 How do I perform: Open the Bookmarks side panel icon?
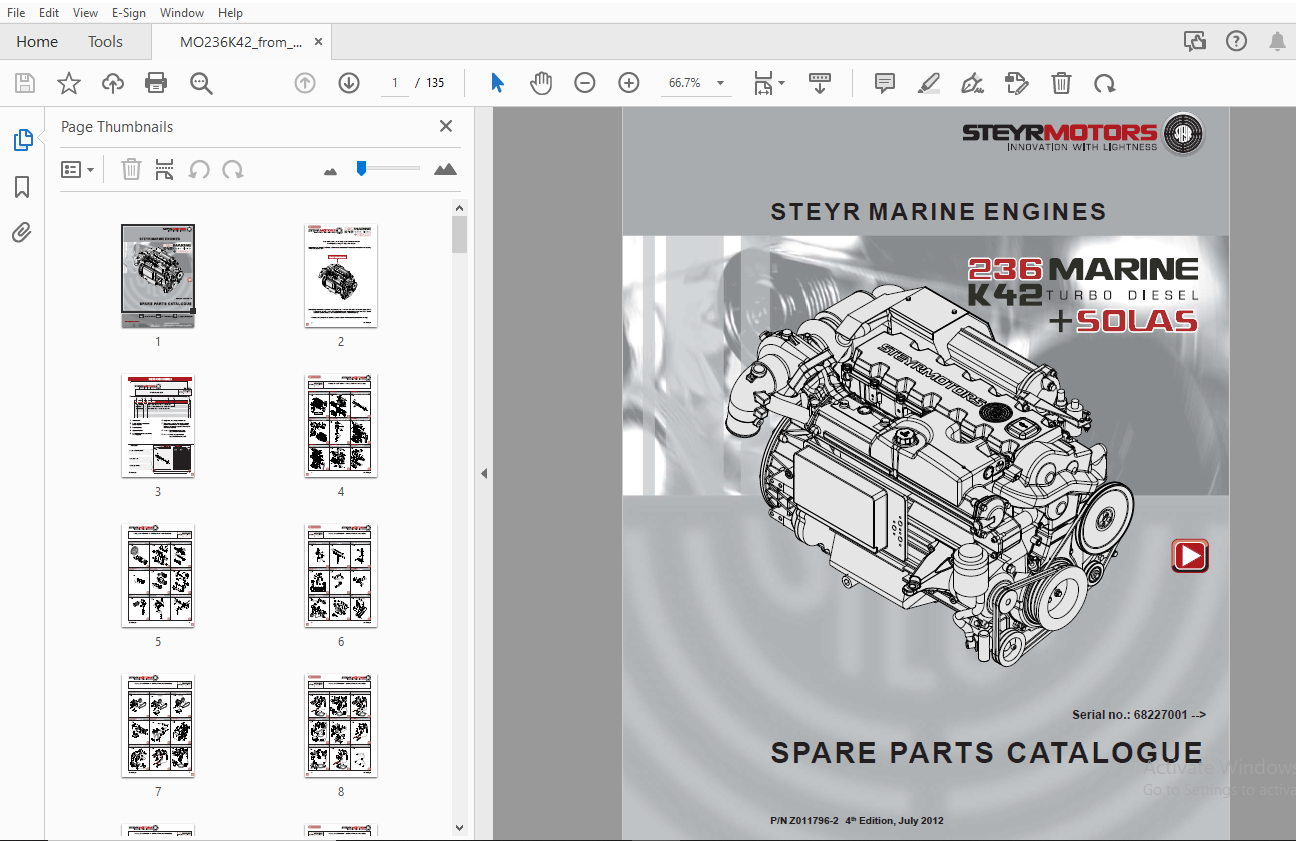tap(23, 187)
